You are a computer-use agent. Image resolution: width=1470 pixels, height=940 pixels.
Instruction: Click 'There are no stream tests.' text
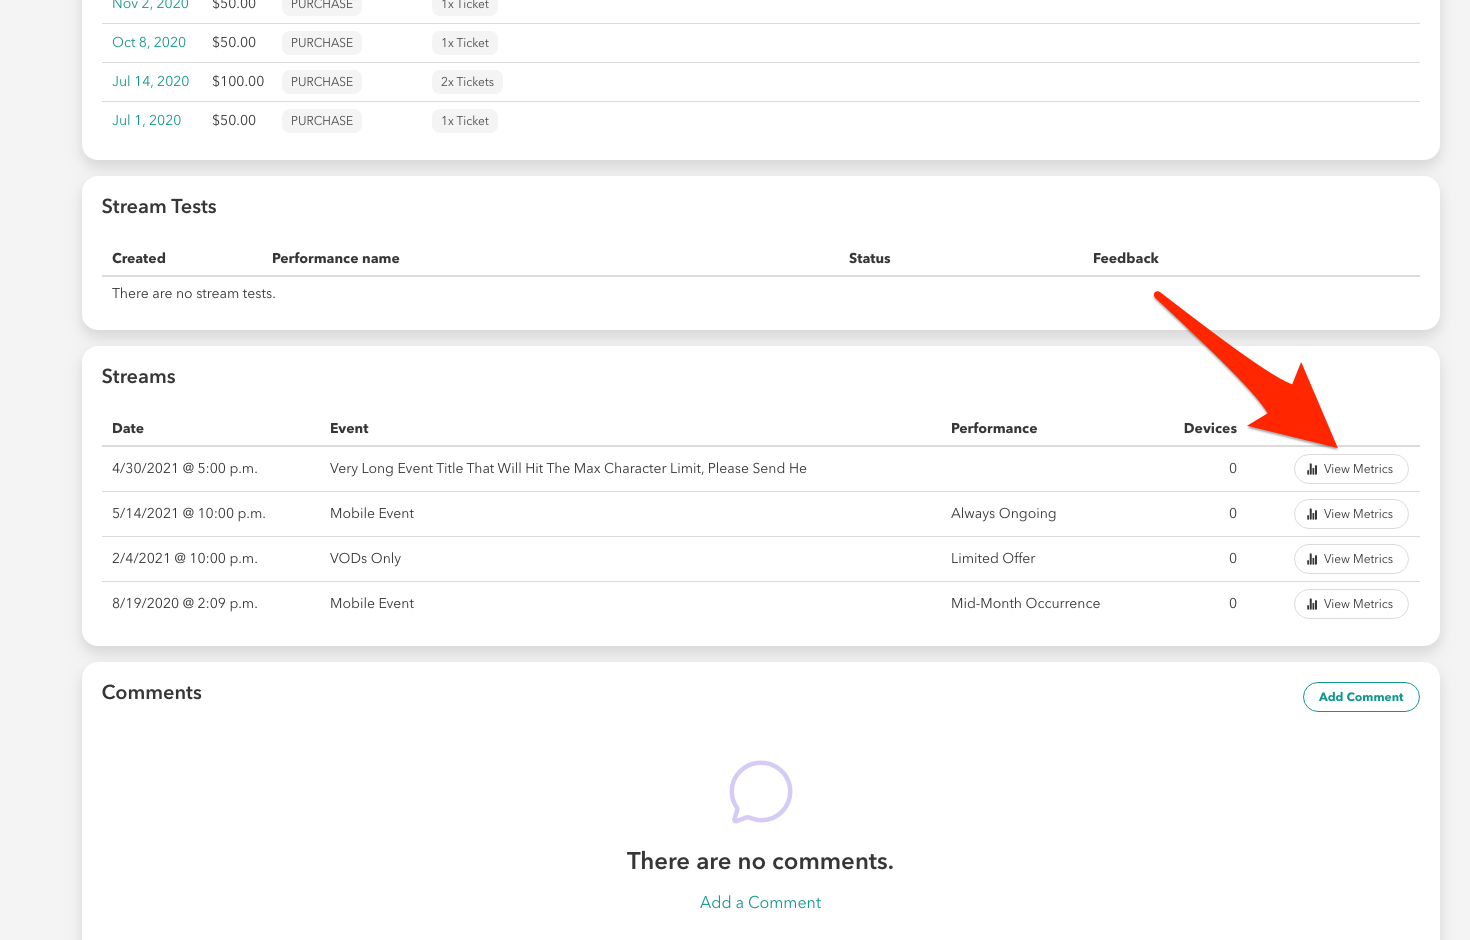(x=194, y=293)
